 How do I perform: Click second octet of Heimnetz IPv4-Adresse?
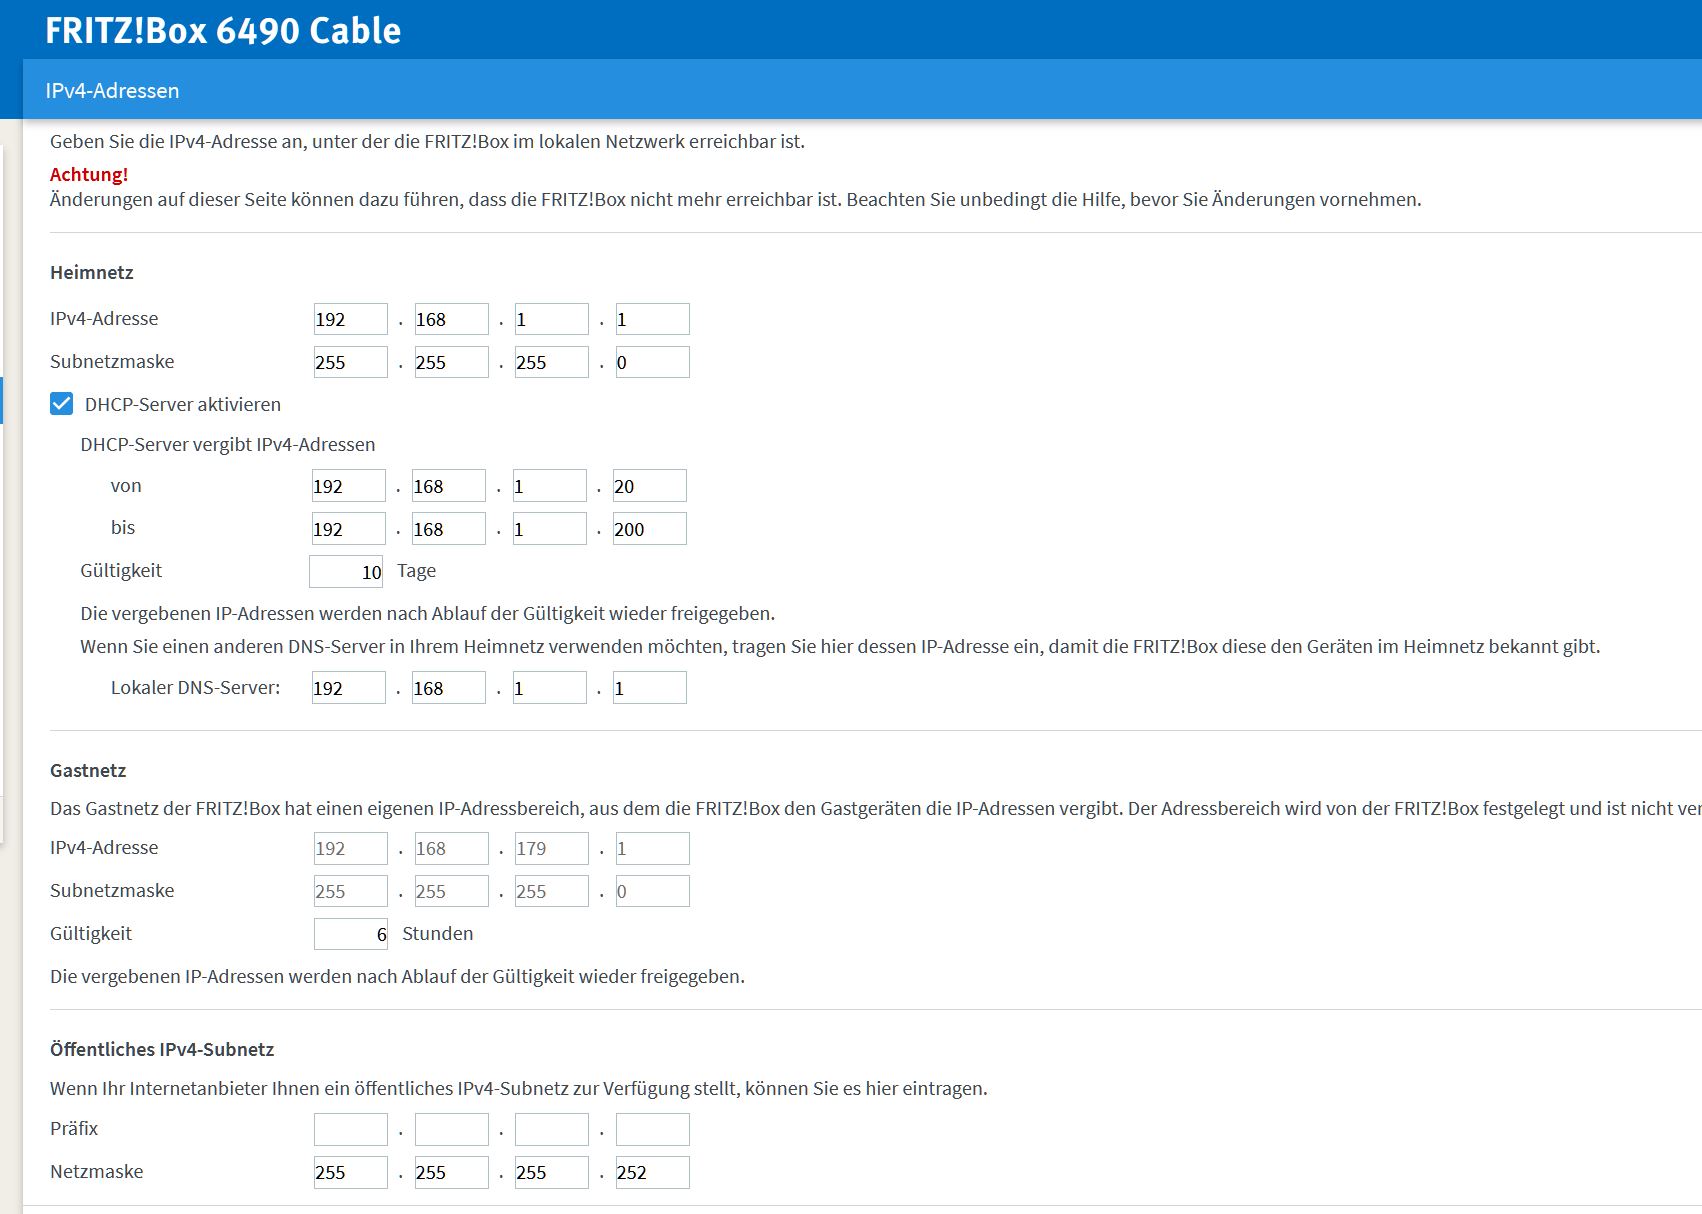(451, 319)
